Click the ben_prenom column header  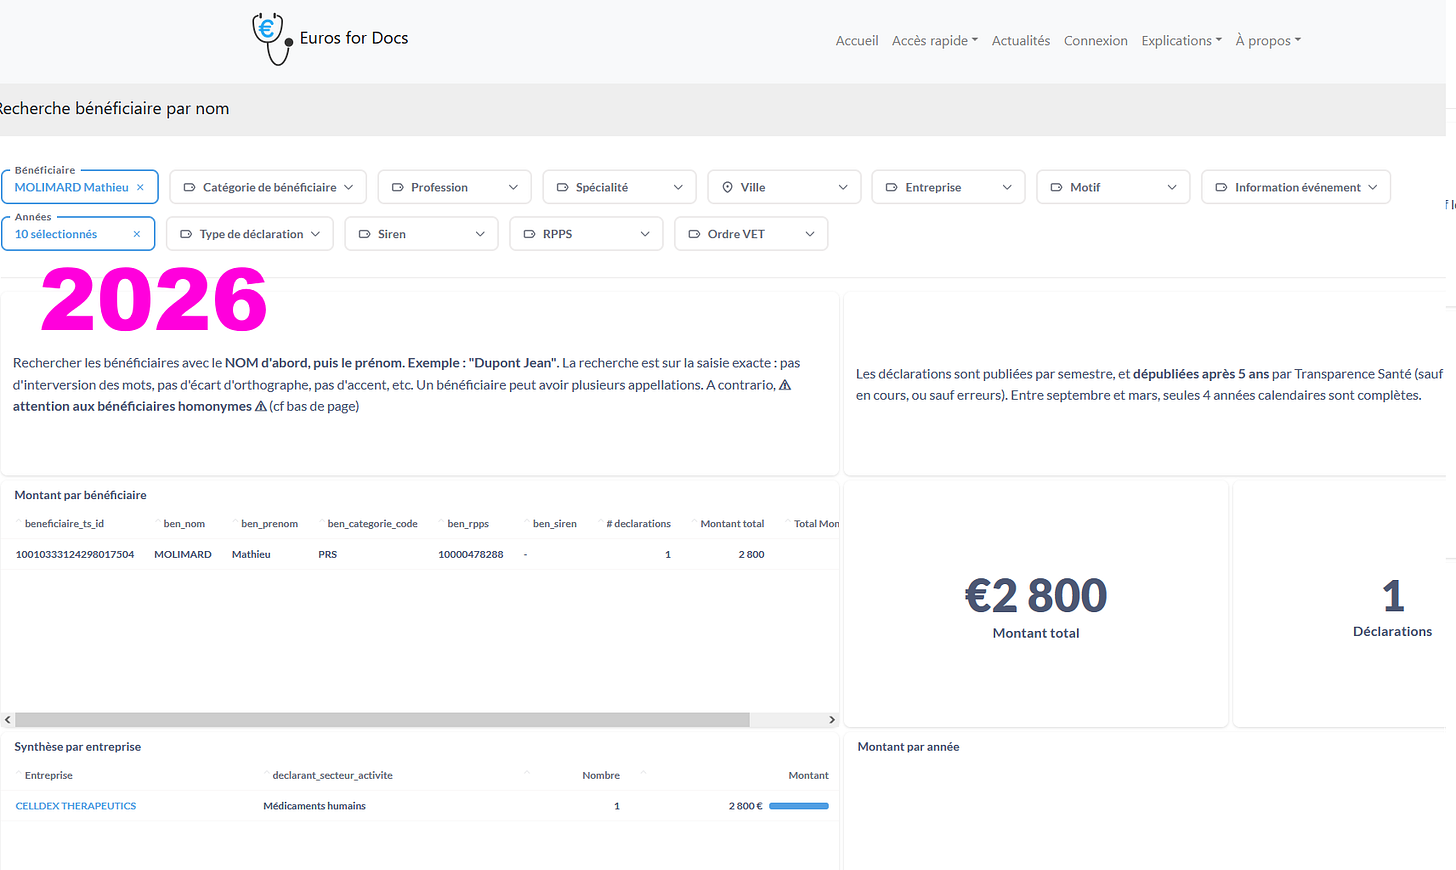coord(269,524)
